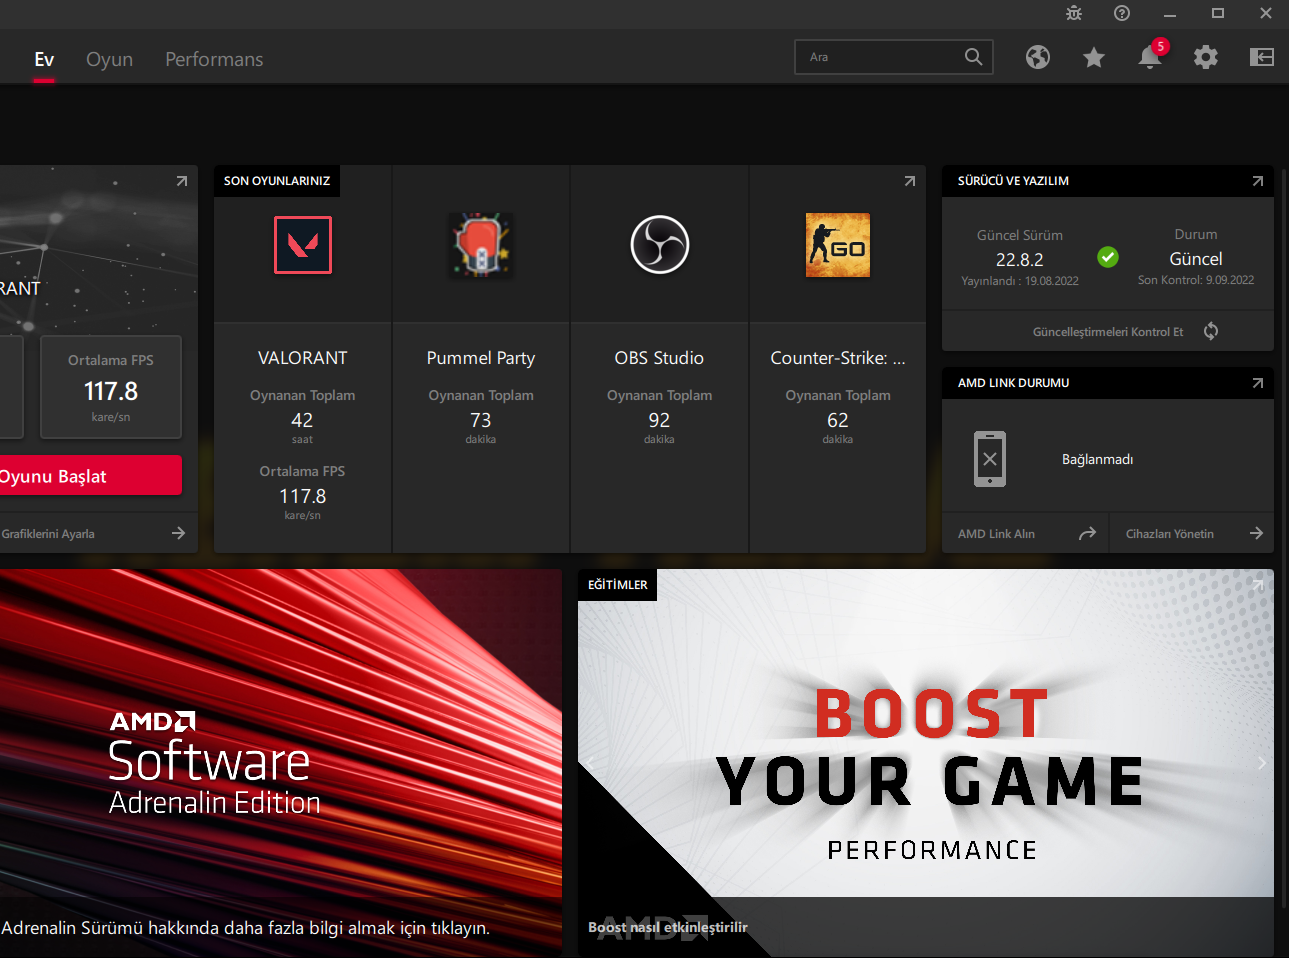1289x958 pixels.
Task: Click Grafiklerini Ayarla link
Action: (48, 534)
